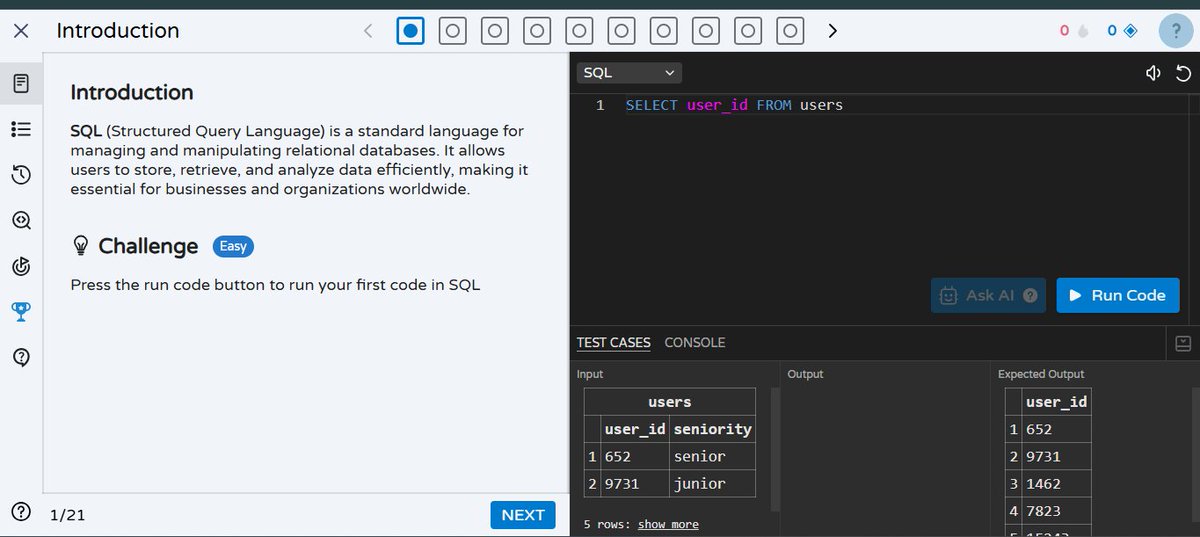Image resolution: width=1200 pixels, height=537 pixels.
Task: Open the progress chart sidebar icon
Action: coord(21,266)
